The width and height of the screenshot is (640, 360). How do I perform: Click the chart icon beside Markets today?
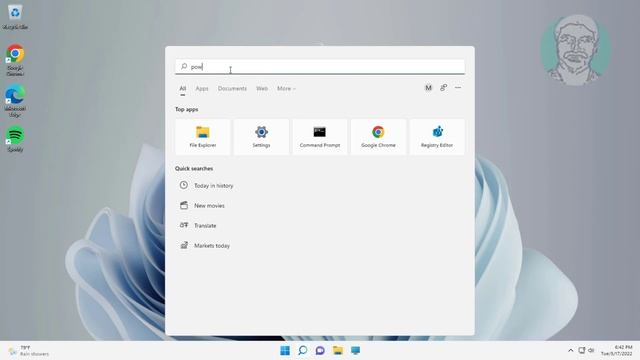tap(184, 245)
